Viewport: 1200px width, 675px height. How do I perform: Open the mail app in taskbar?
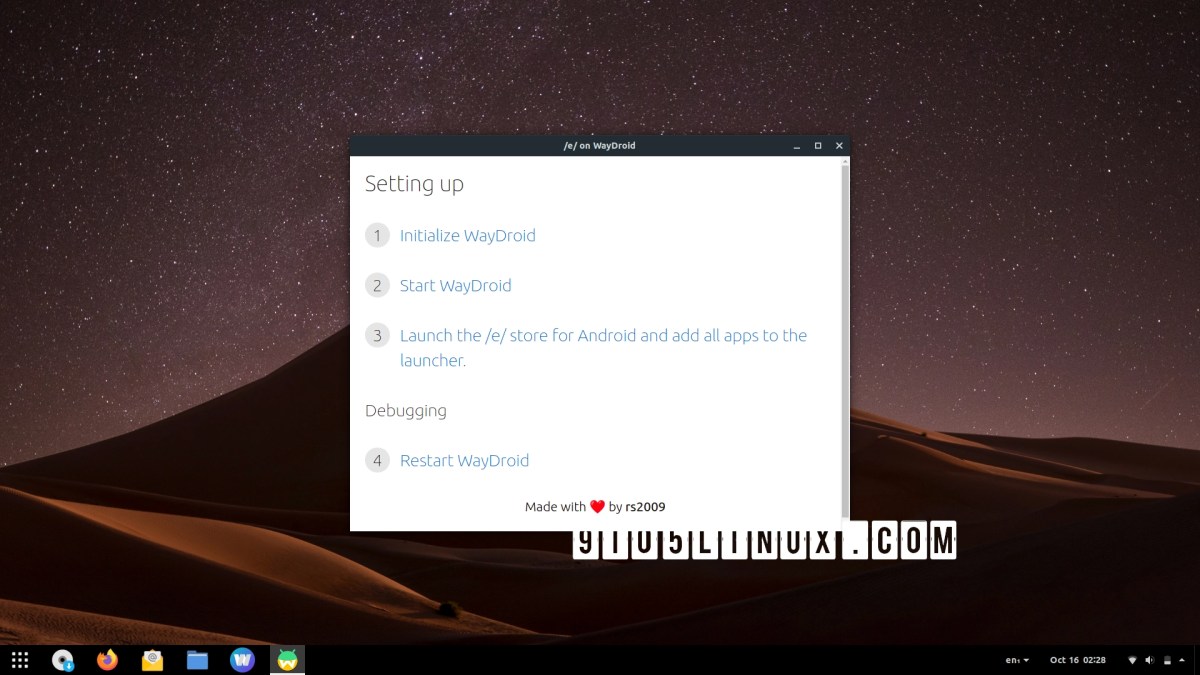click(x=152, y=660)
